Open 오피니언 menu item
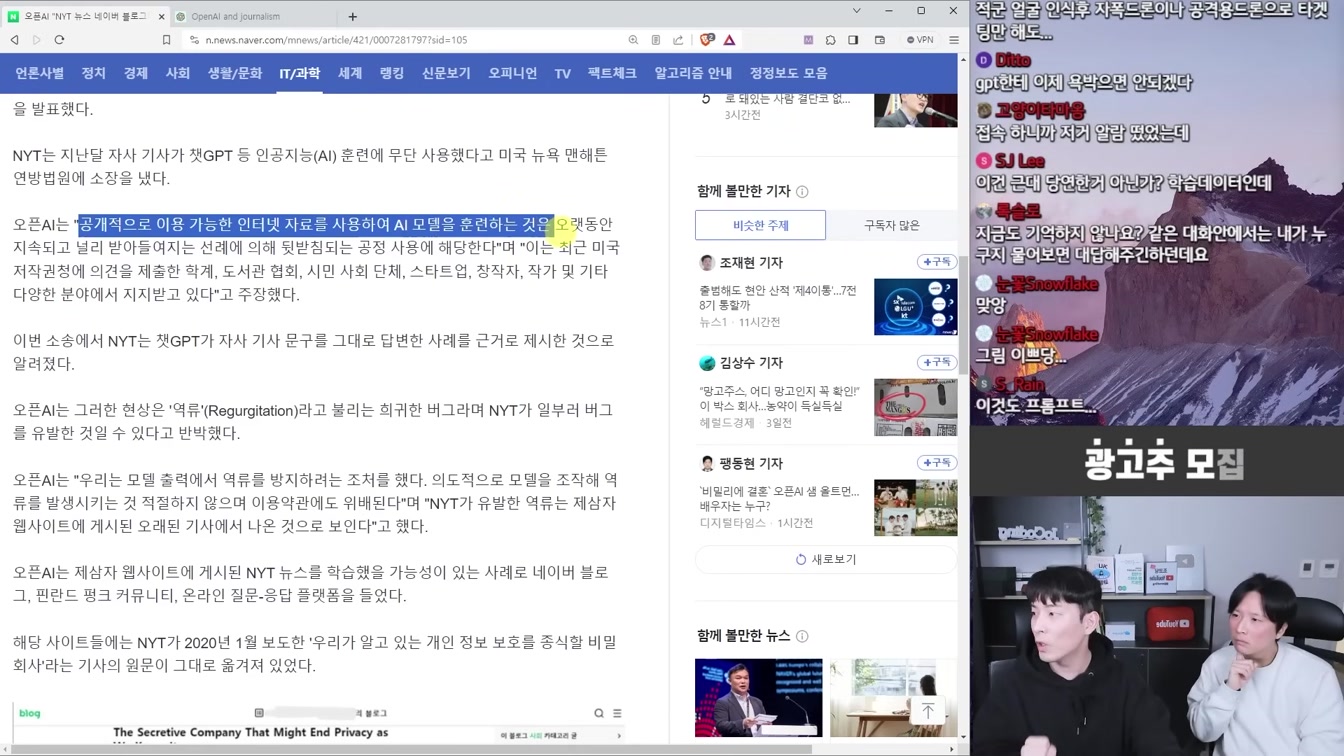 (513, 73)
